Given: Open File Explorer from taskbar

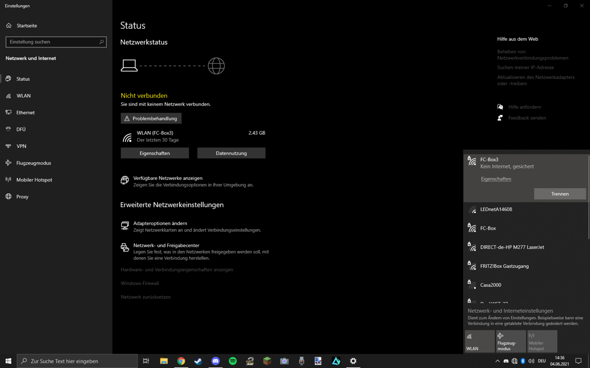Looking at the screenshot, I should tap(164, 361).
